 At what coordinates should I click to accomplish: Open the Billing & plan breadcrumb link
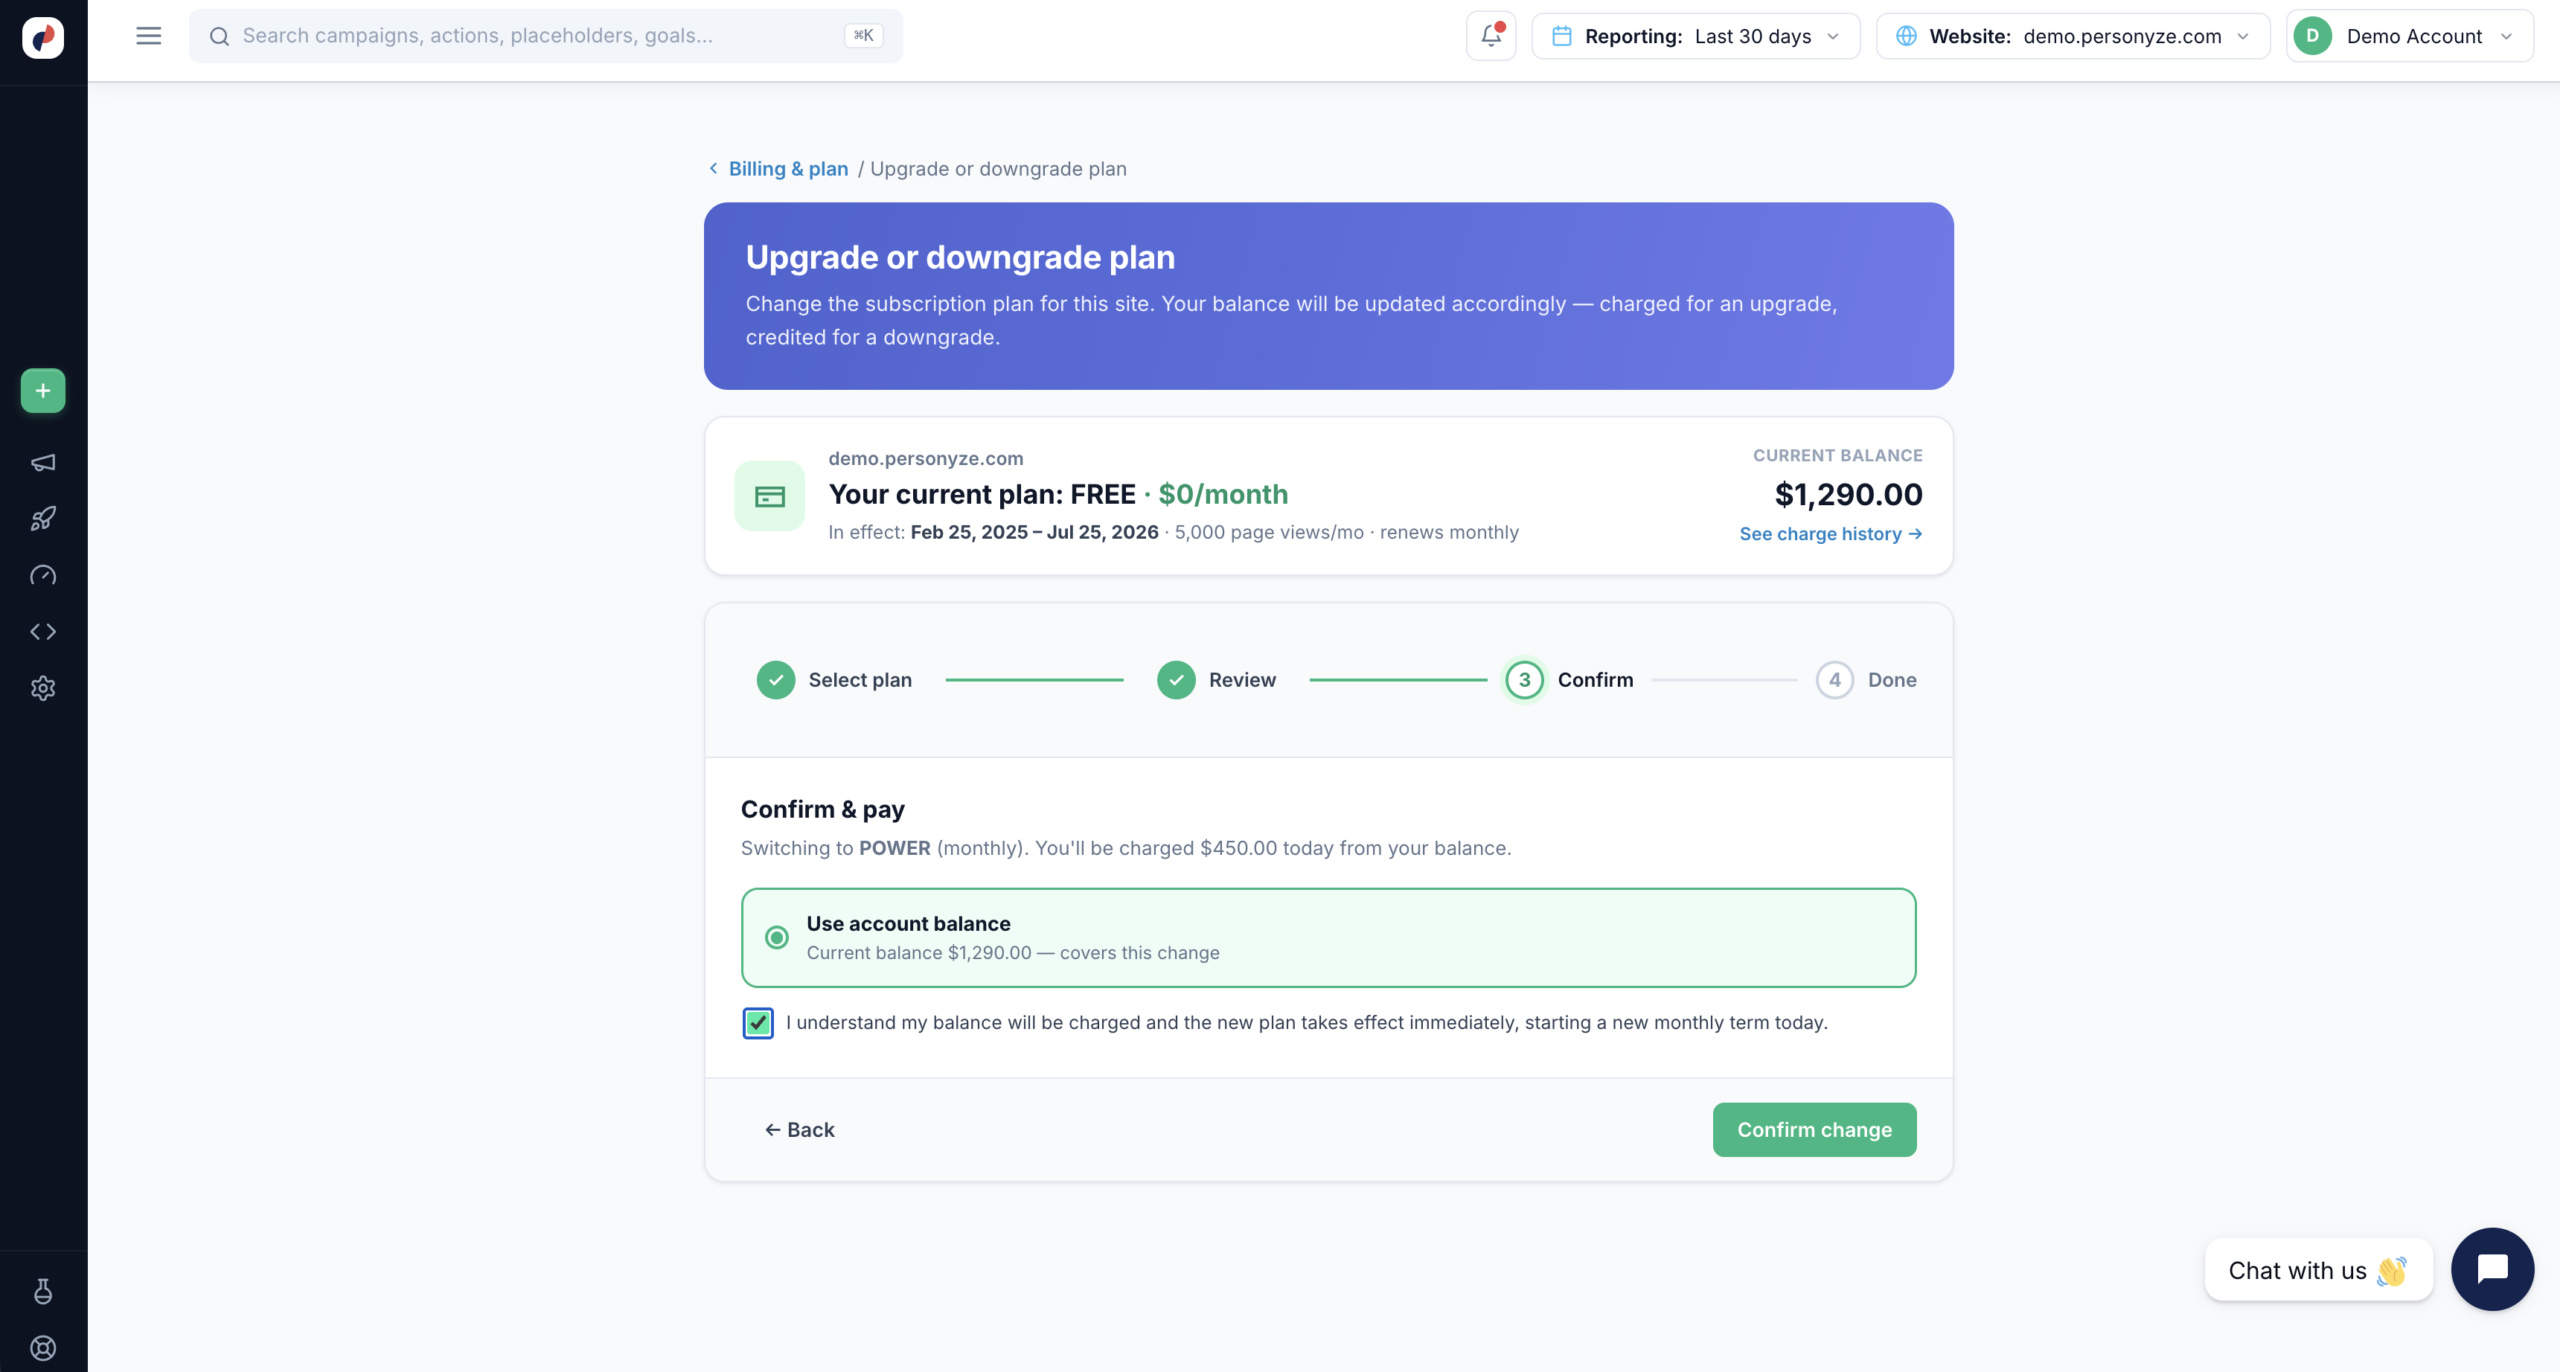788,168
